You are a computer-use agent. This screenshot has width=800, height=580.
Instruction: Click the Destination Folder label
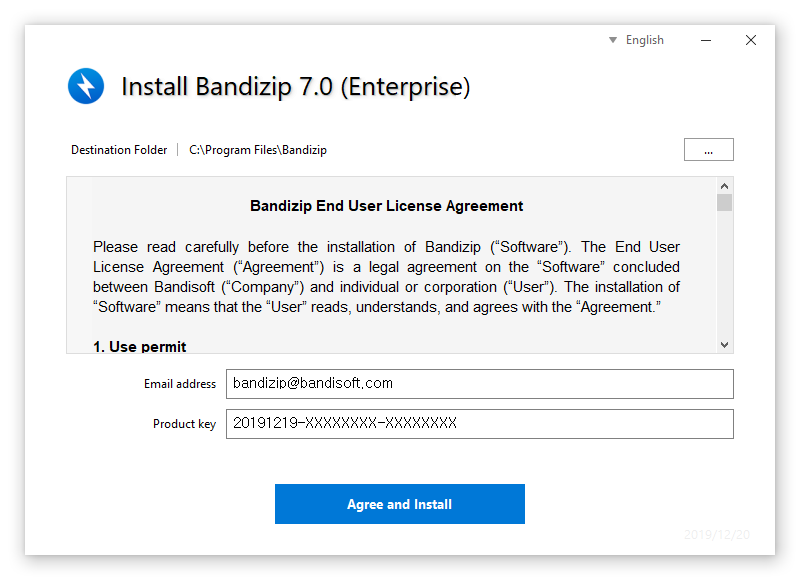point(119,150)
